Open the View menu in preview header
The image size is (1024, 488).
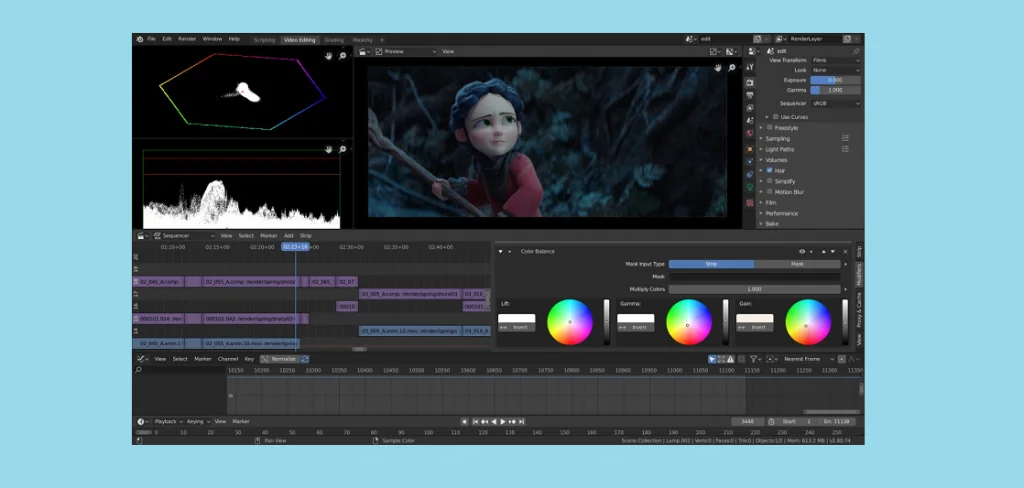coord(448,52)
